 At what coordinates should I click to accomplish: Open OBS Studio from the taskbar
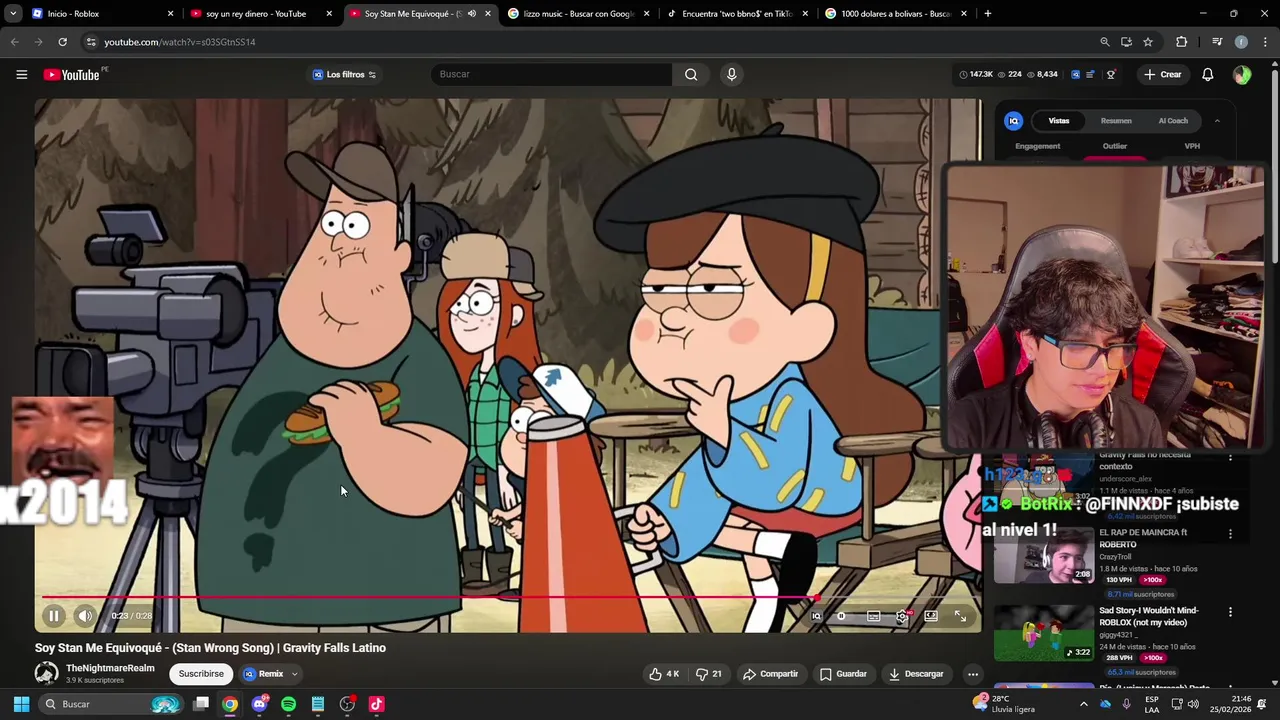pyautogui.click(x=347, y=704)
